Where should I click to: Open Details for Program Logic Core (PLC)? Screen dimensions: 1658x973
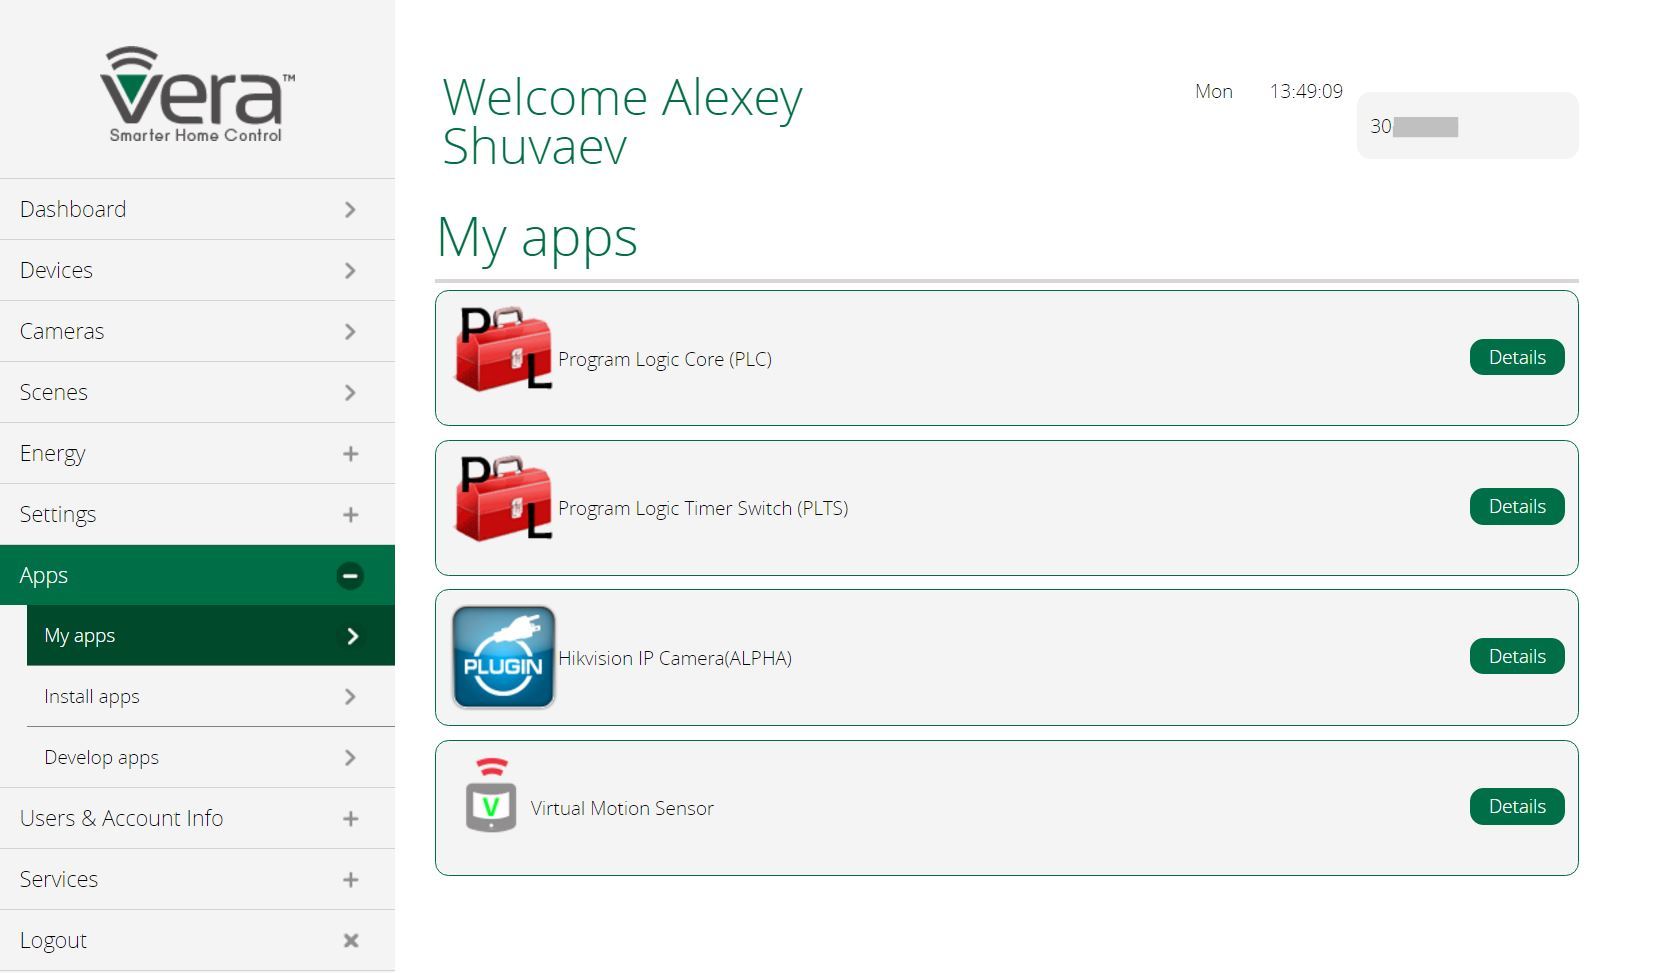(1517, 357)
